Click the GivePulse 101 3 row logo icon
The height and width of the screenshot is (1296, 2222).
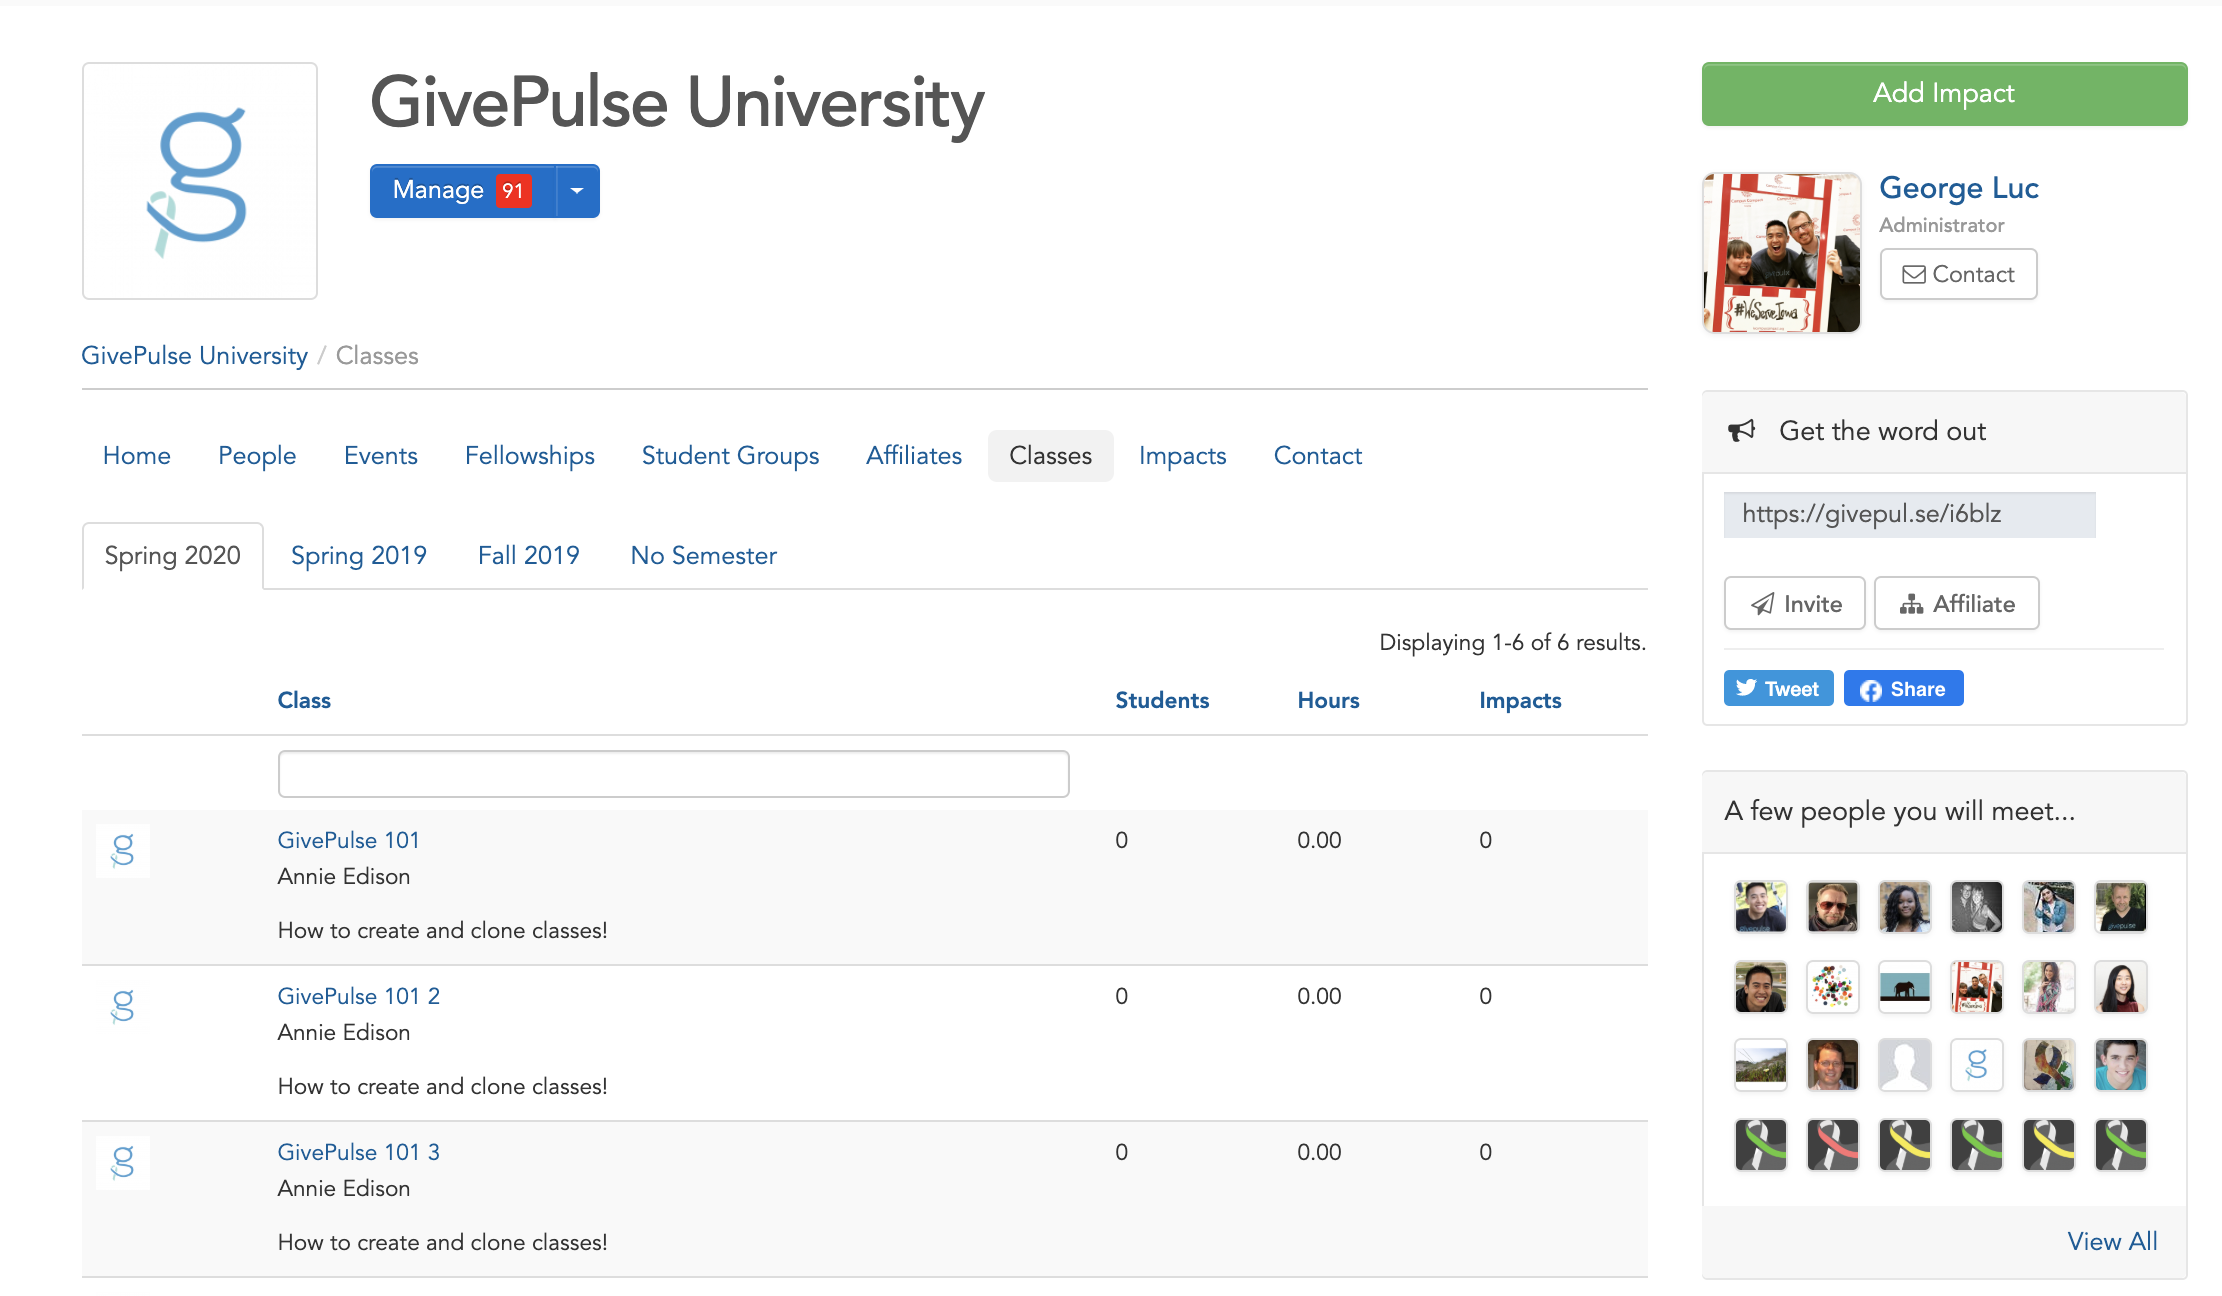(x=123, y=1163)
